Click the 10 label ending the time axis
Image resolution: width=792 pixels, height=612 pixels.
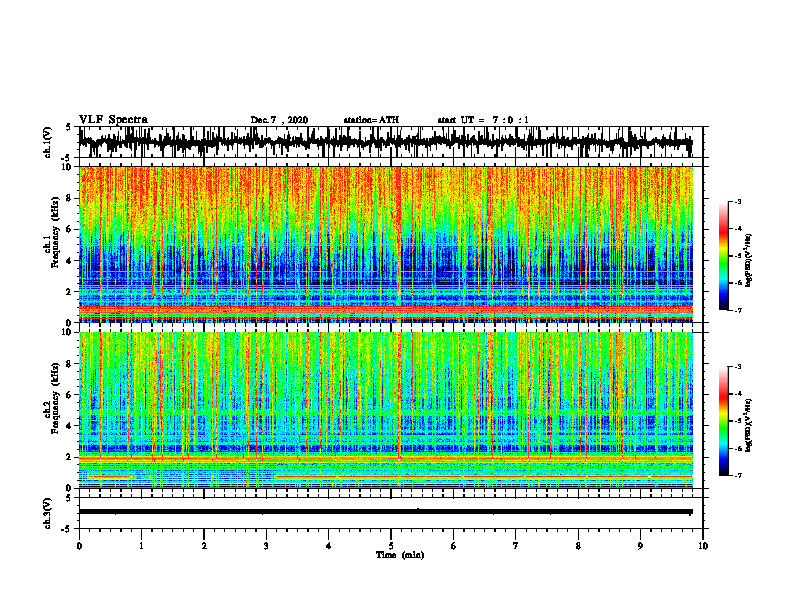(703, 546)
